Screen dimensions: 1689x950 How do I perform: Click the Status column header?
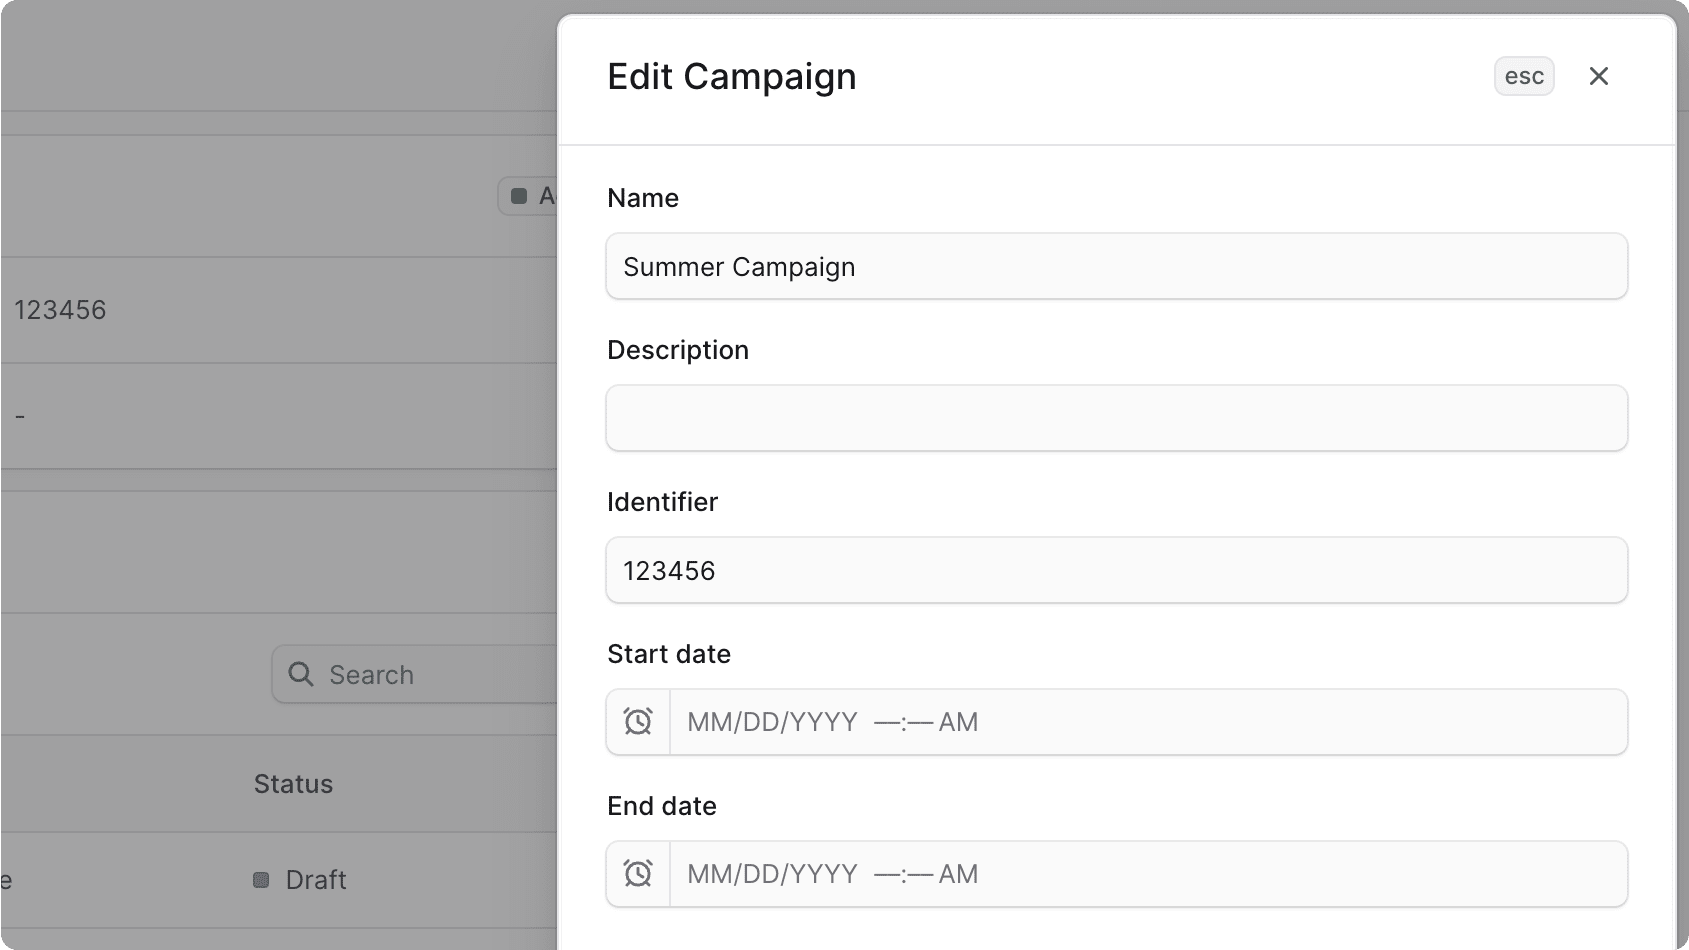(x=292, y=783)
